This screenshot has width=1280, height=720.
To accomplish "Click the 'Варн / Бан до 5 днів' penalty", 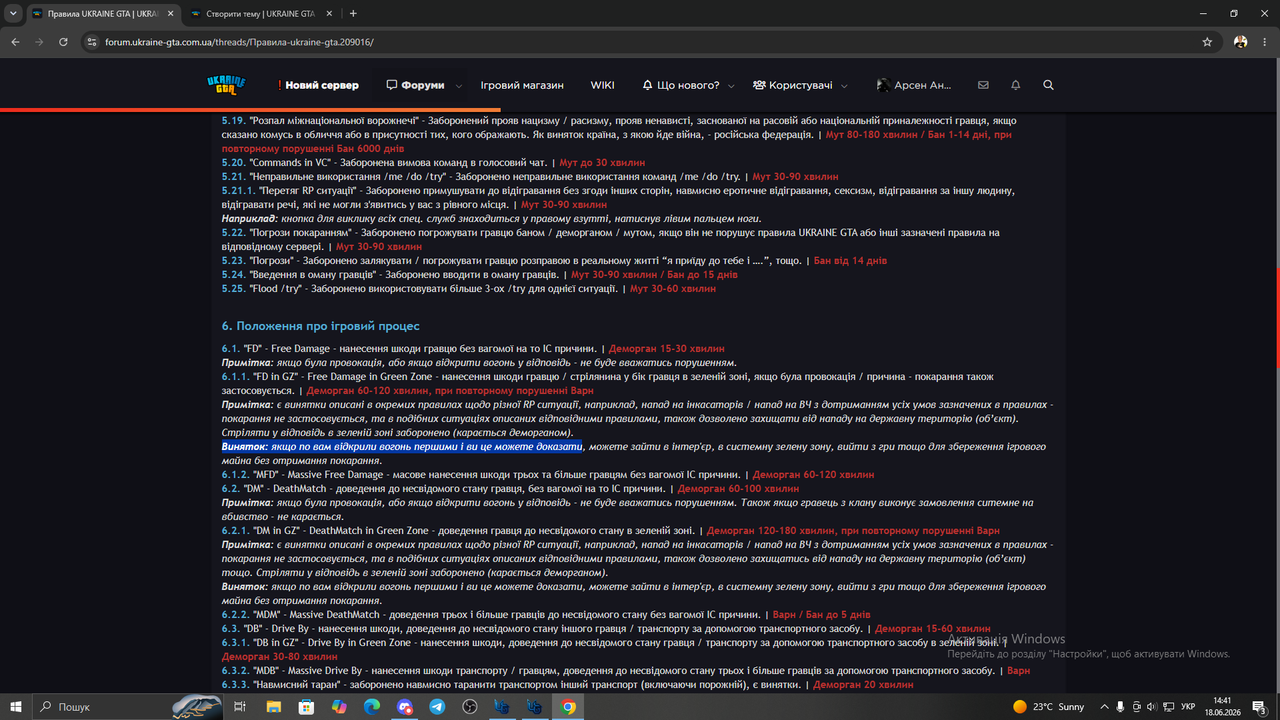I will [x=821, y=614].
